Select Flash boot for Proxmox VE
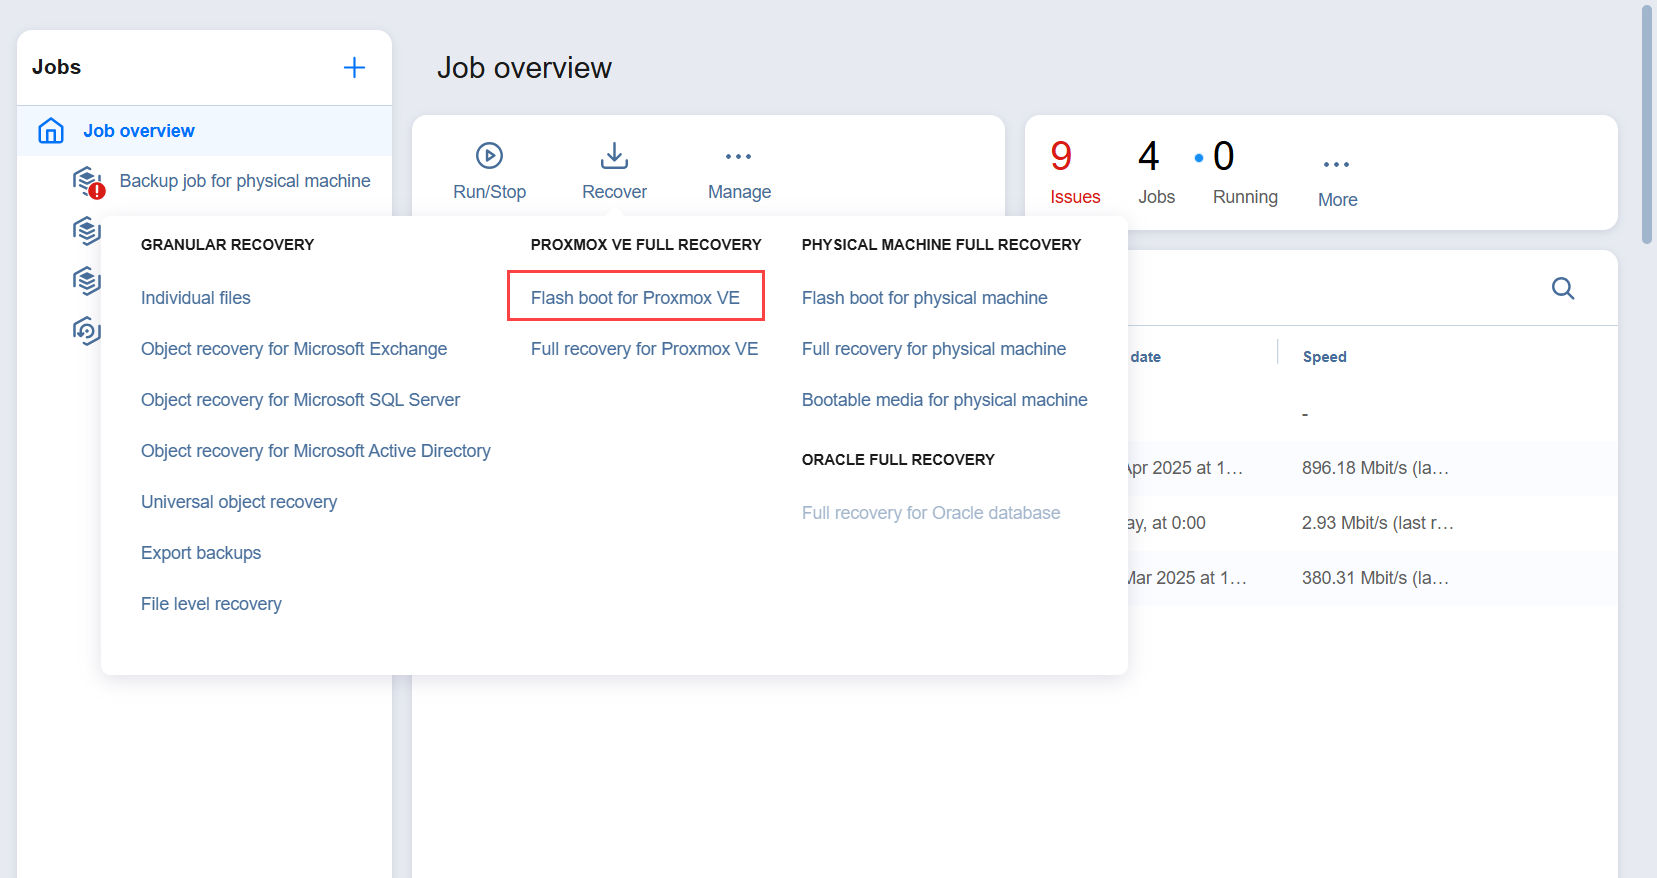This screenshot has height=878, width=1657. pyautogui.click(x=635, y=298)
